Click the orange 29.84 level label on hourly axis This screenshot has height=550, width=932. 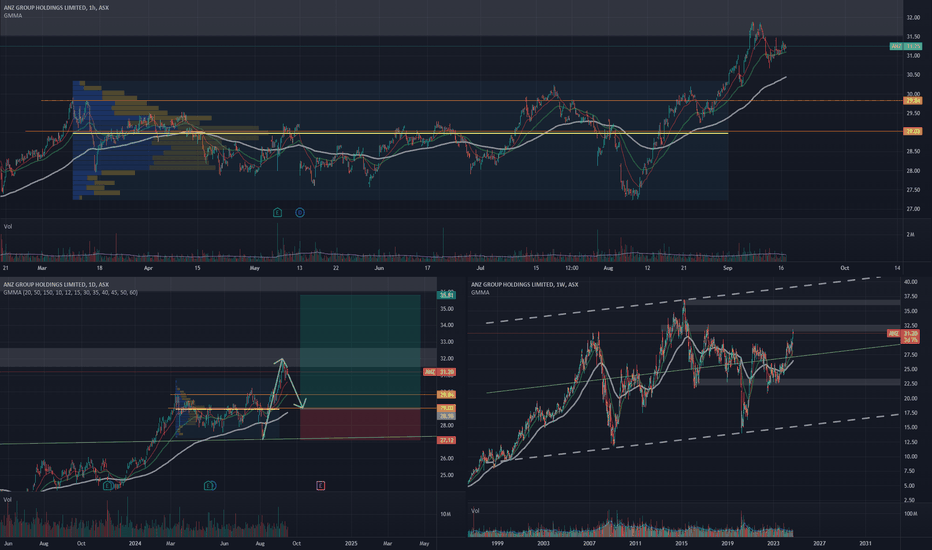(x=912, y=100)
